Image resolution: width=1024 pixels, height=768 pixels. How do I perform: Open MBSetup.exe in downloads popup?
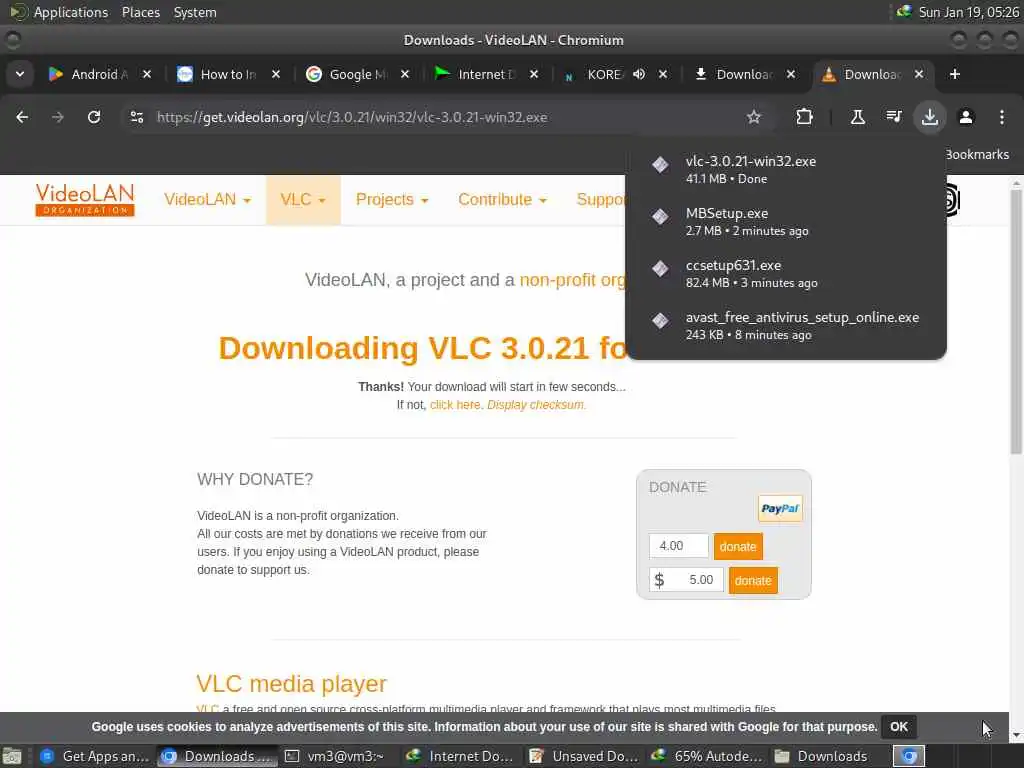coord(786,221)
